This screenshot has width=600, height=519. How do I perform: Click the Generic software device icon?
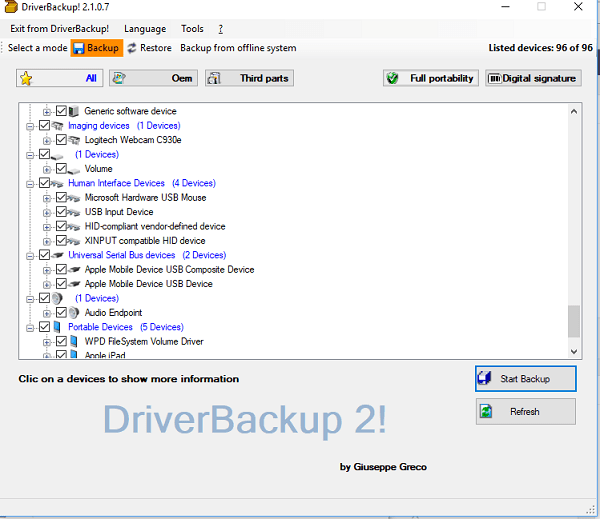(x=74, y=111)
